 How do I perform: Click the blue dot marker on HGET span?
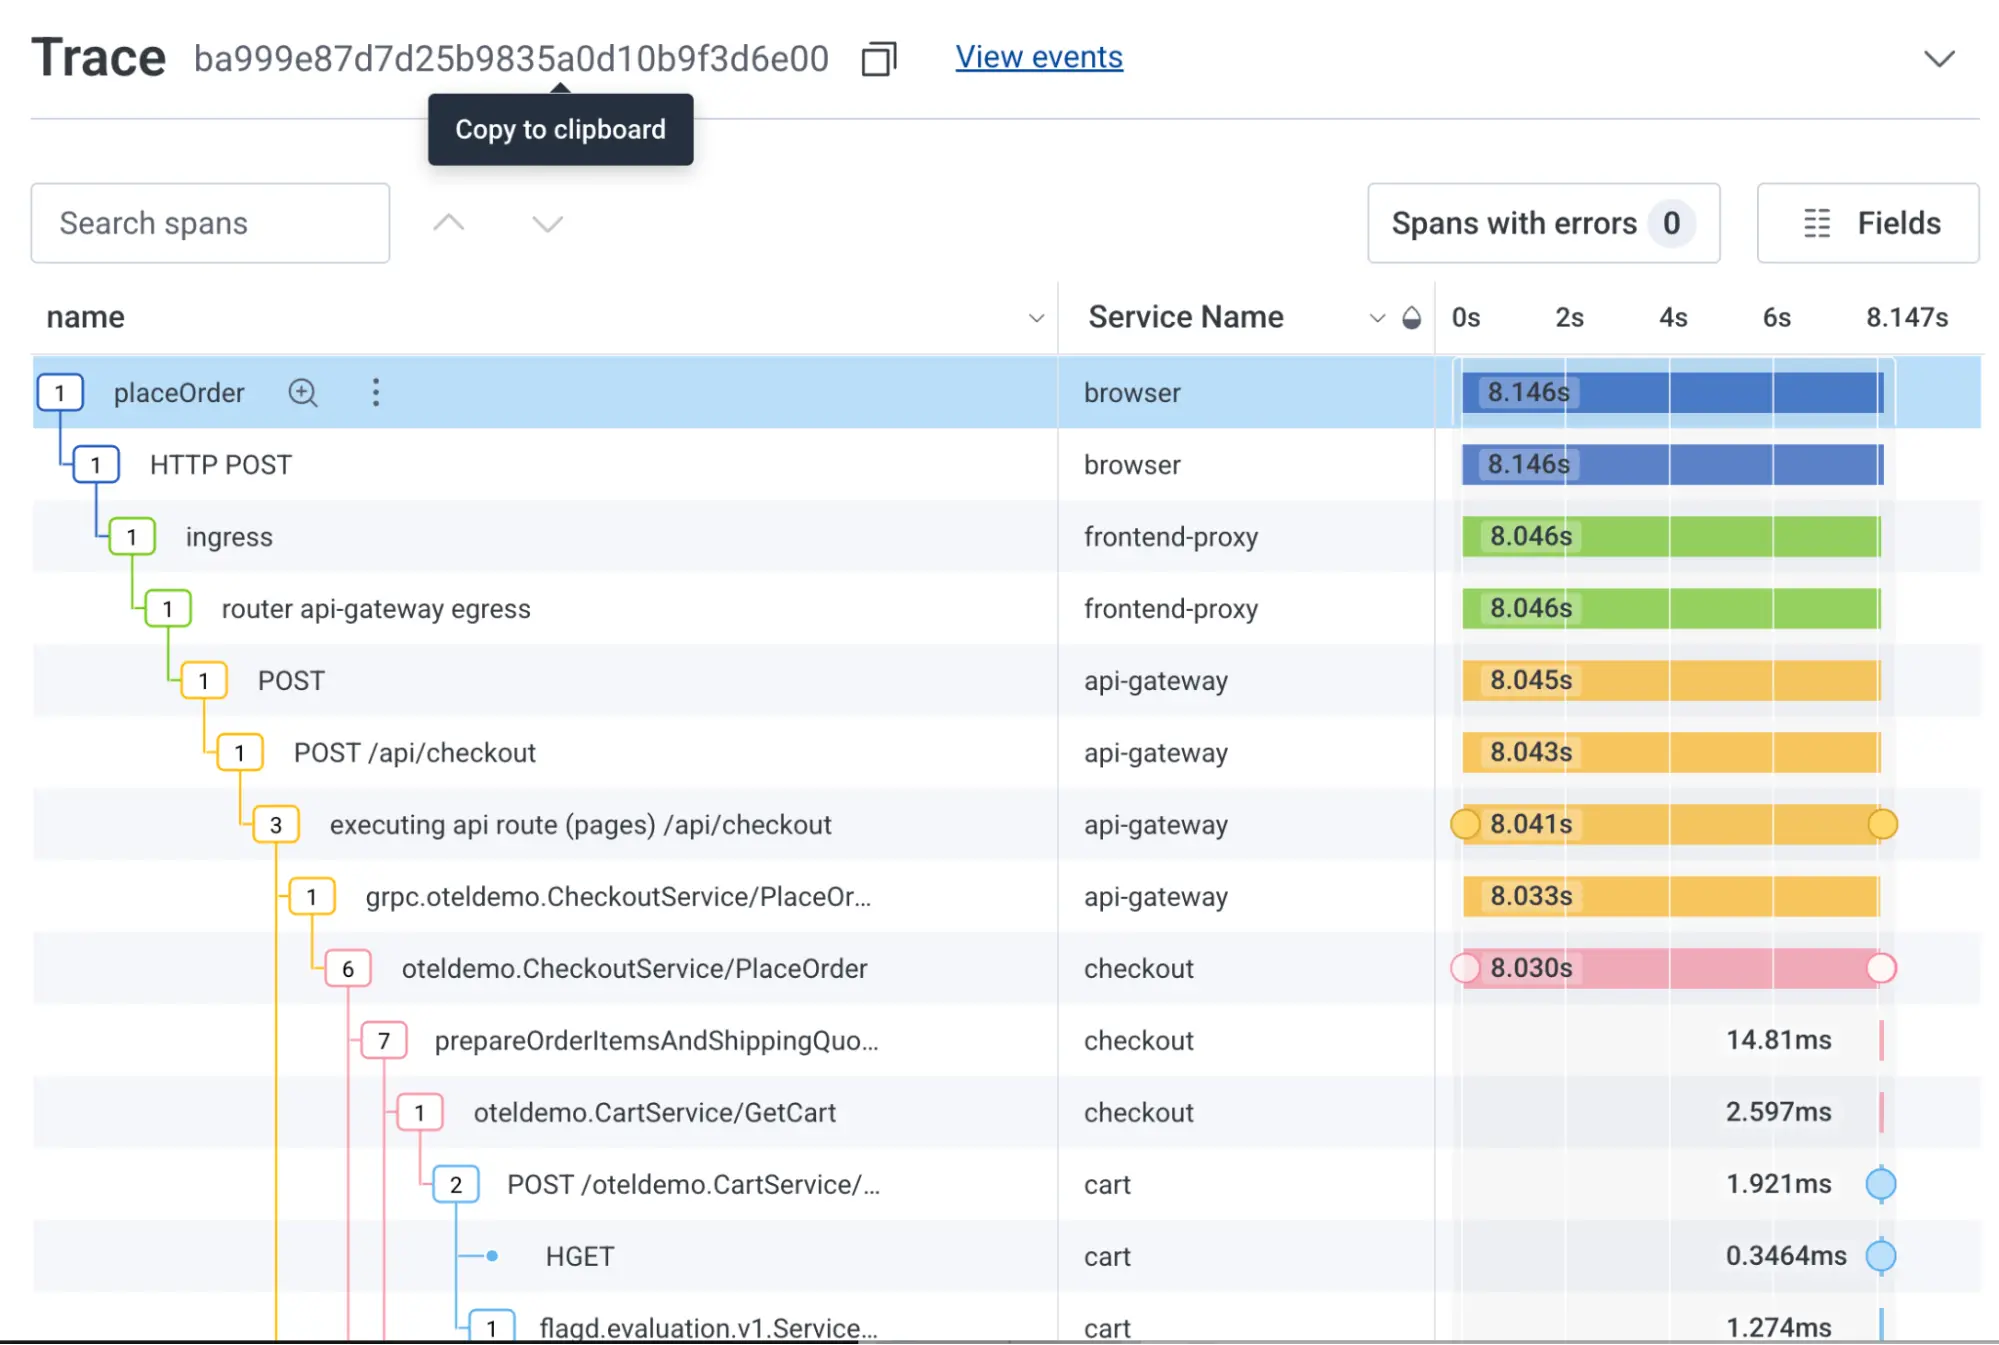click(x=1881, y=1256)
